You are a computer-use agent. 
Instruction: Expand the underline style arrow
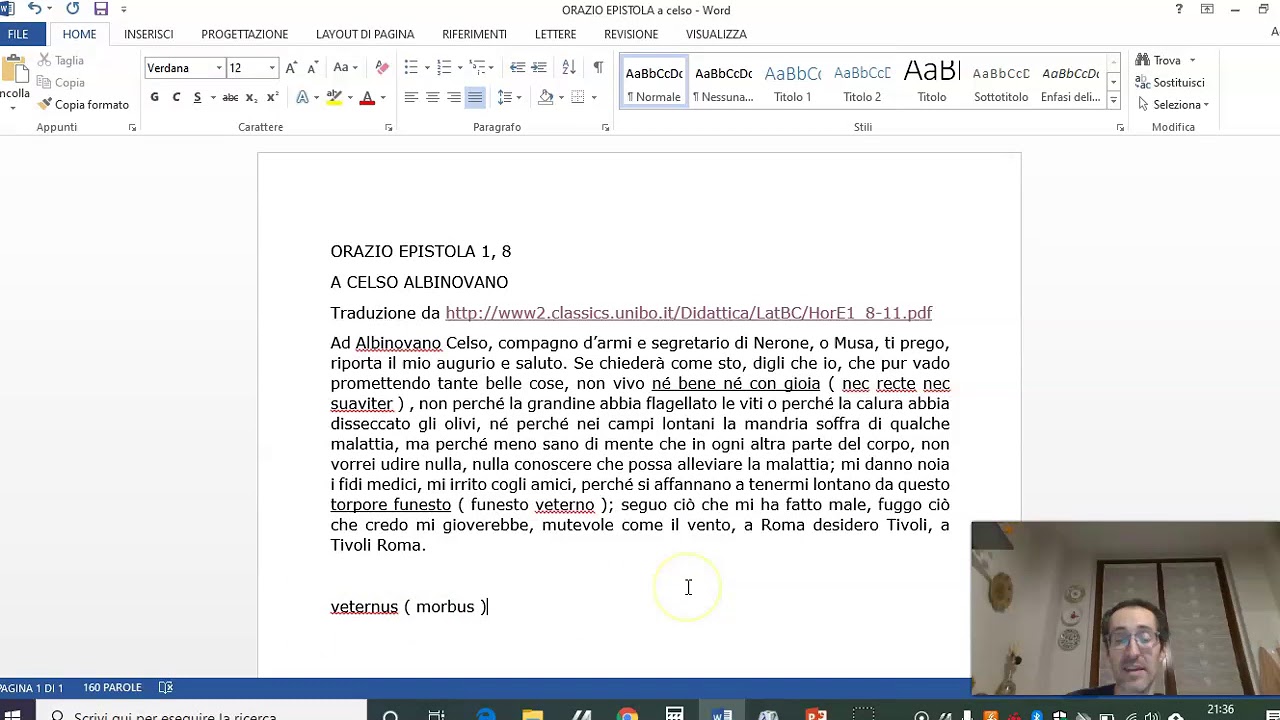point(212,98)
